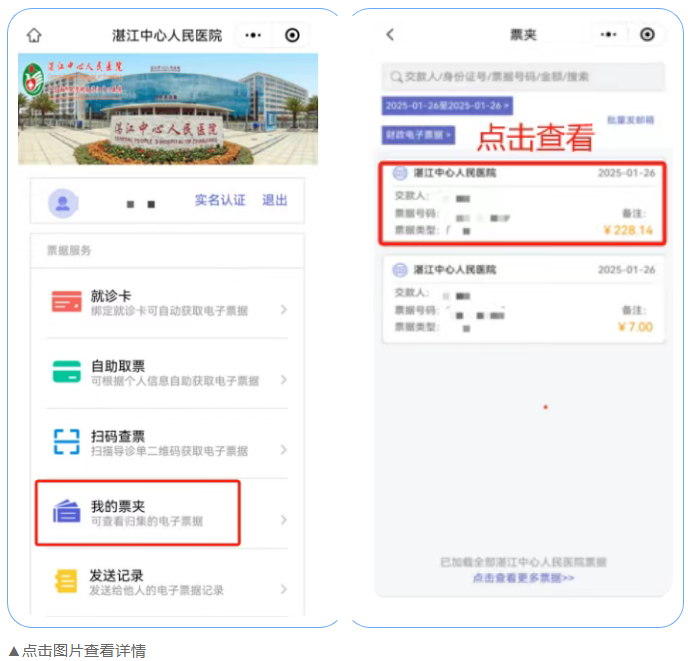Image resolution: width=688 pixels, height=661 pixels.
Task: Expand the 我的票夹 row chevron
Action: tap(283, 520)
